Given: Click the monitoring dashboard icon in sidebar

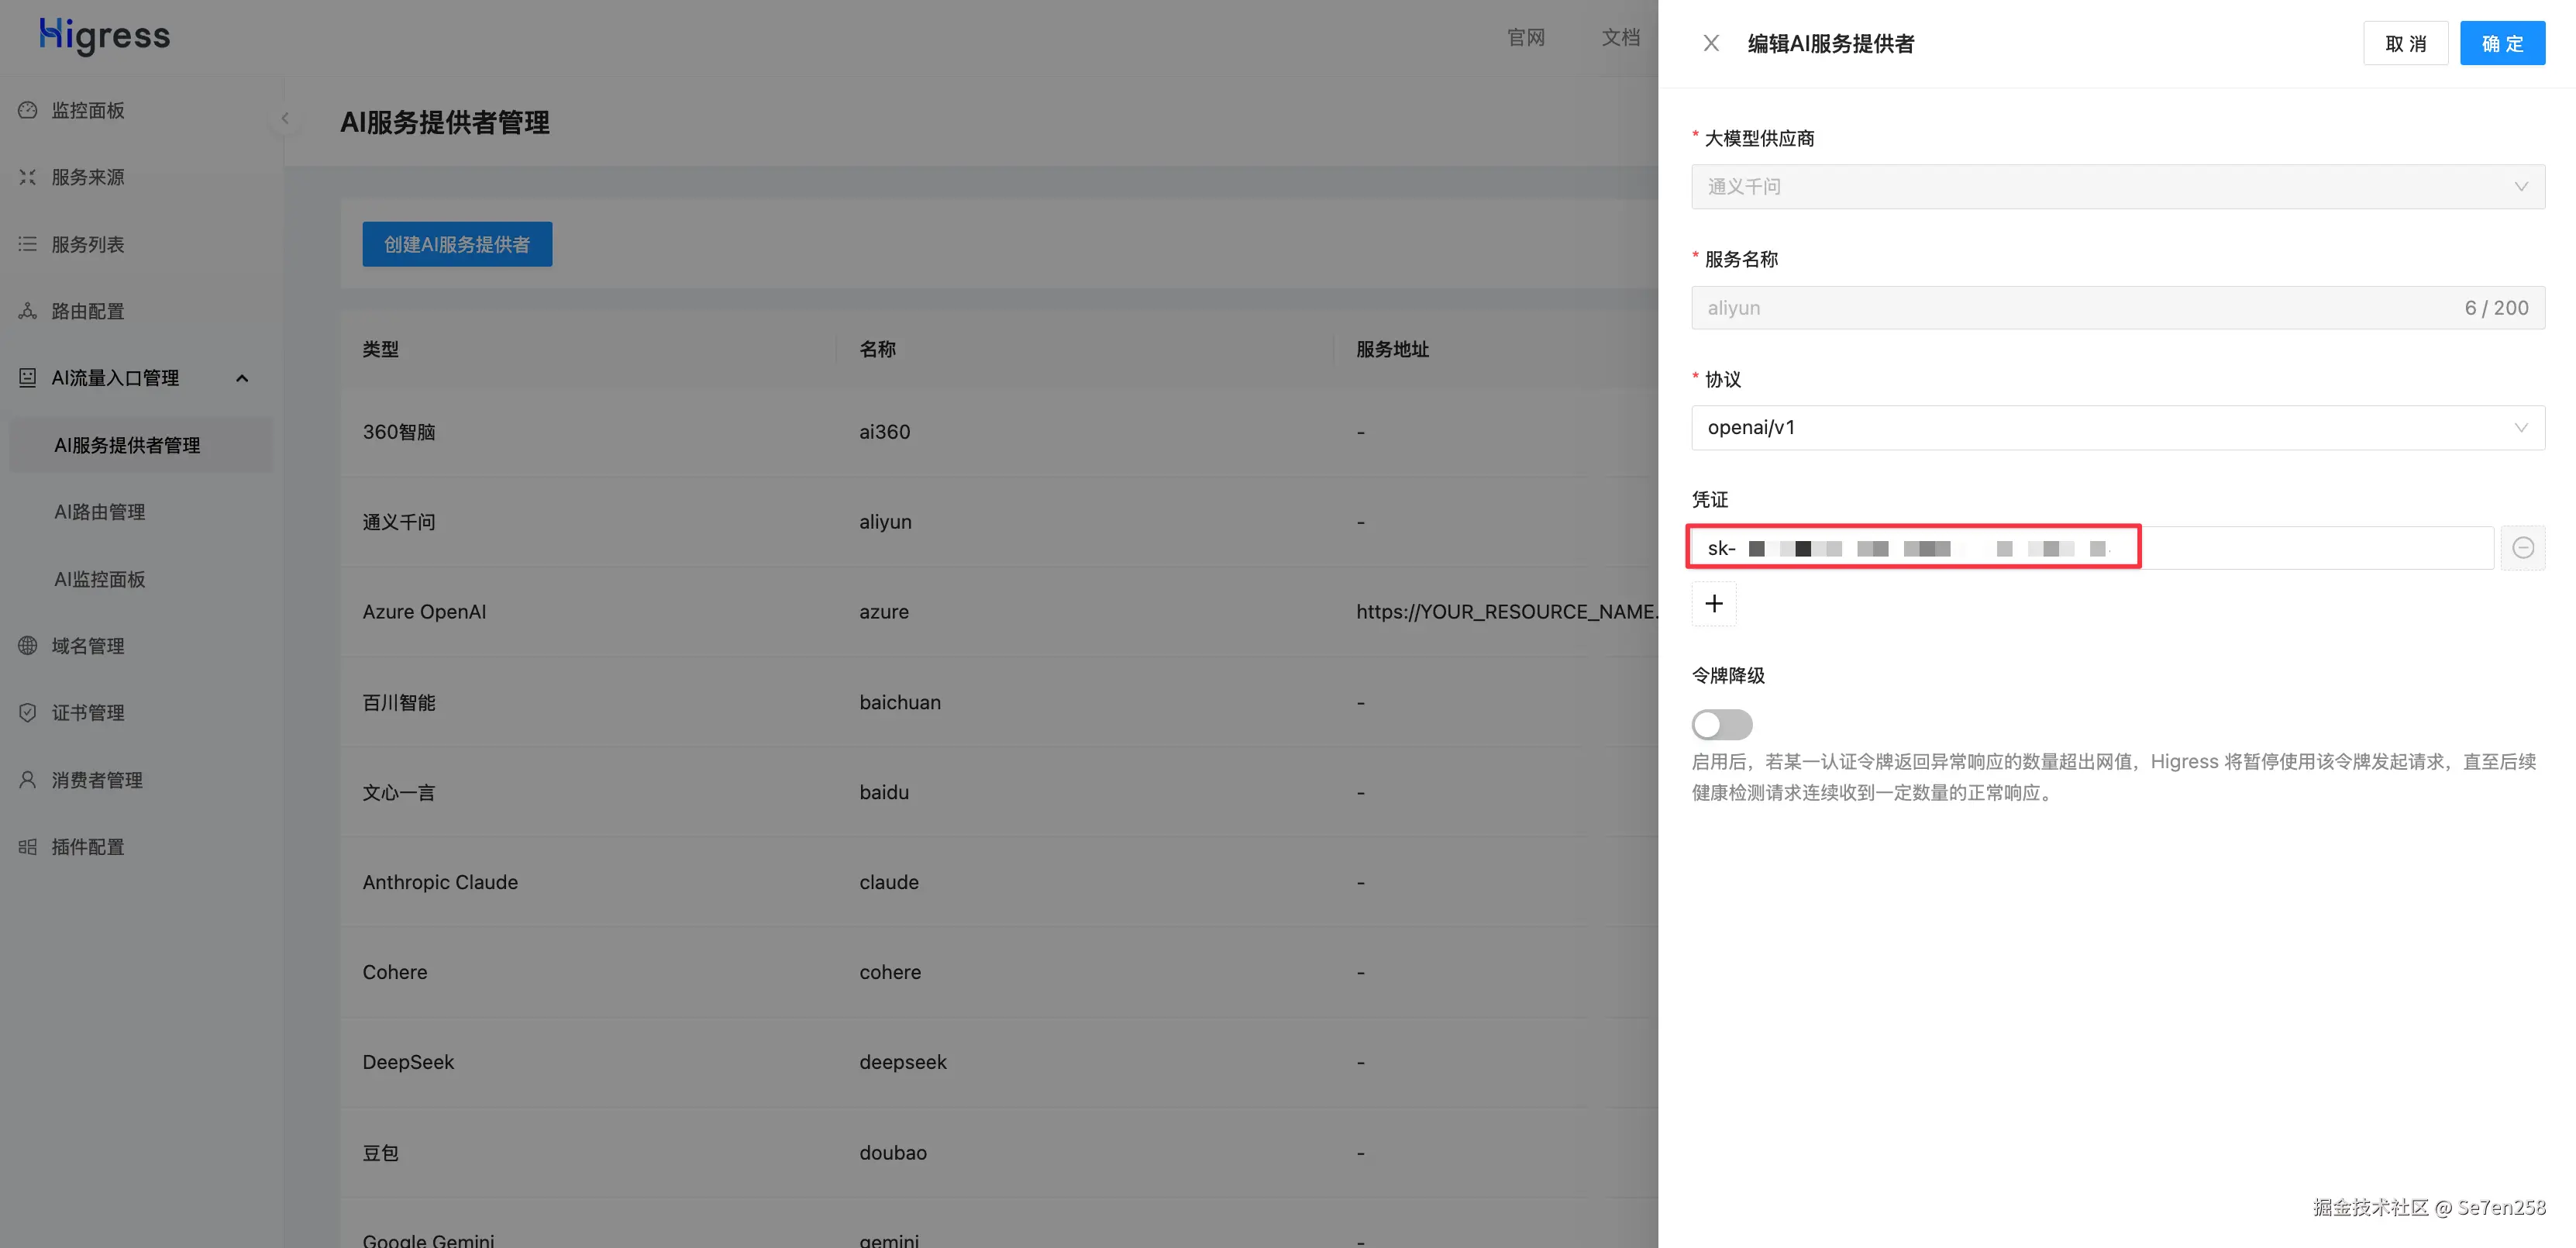Looking at the screenshot, I should 27,110.
